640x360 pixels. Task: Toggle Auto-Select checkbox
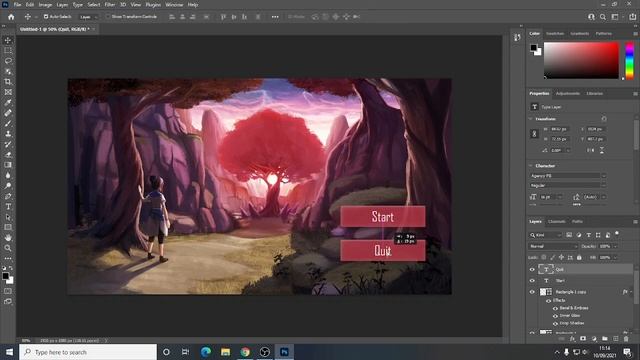click(x=46, y=17)
